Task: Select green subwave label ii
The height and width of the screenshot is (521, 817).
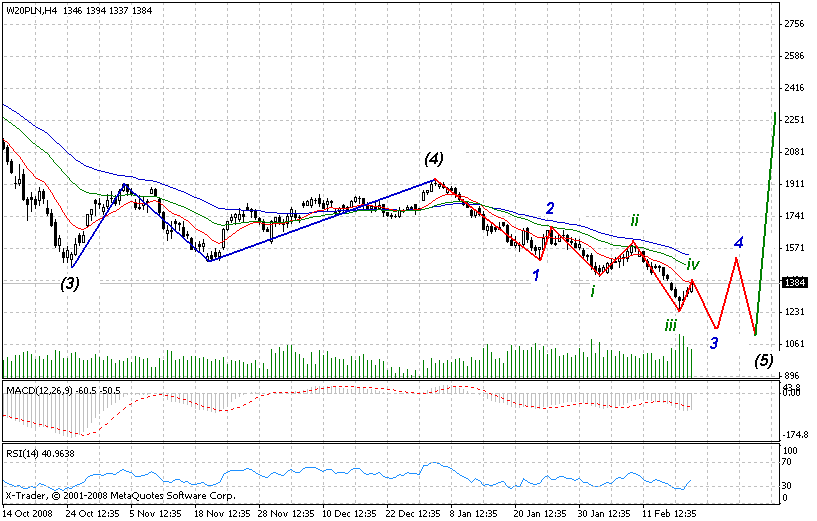Action: (634, 220)
